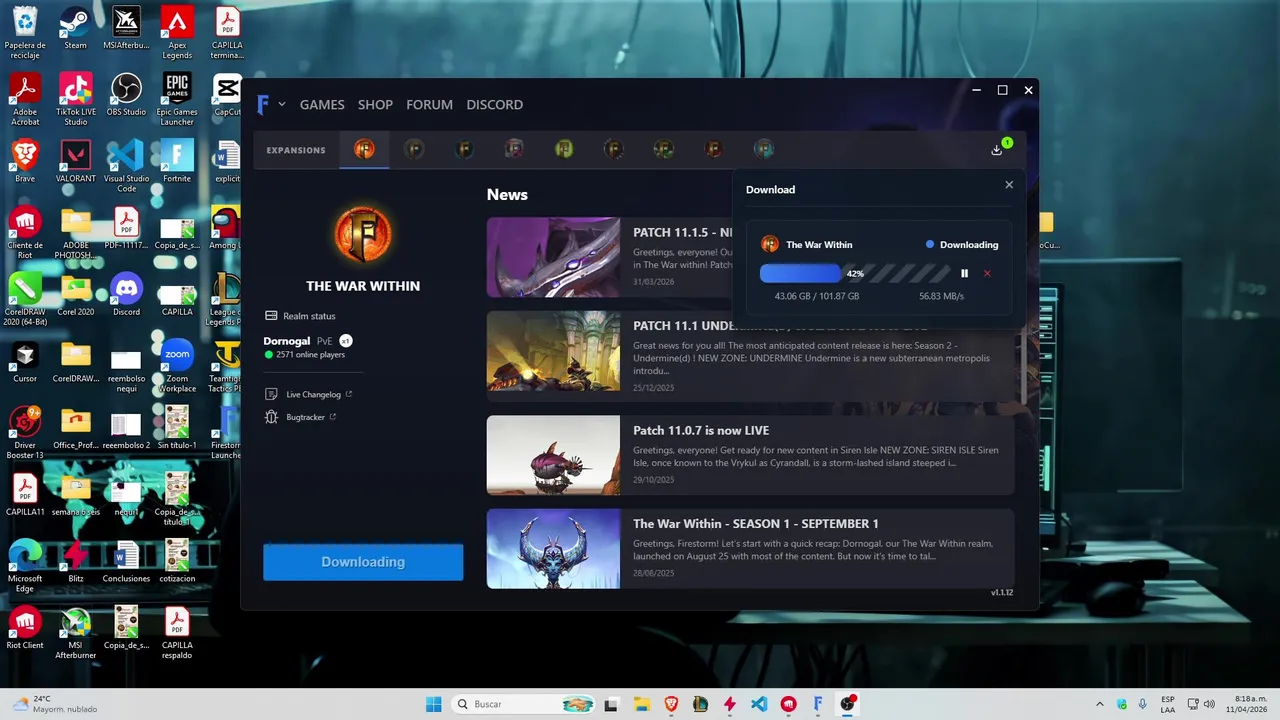
Task: Open the DISCORD menu
Action: [x=494, y=104]
